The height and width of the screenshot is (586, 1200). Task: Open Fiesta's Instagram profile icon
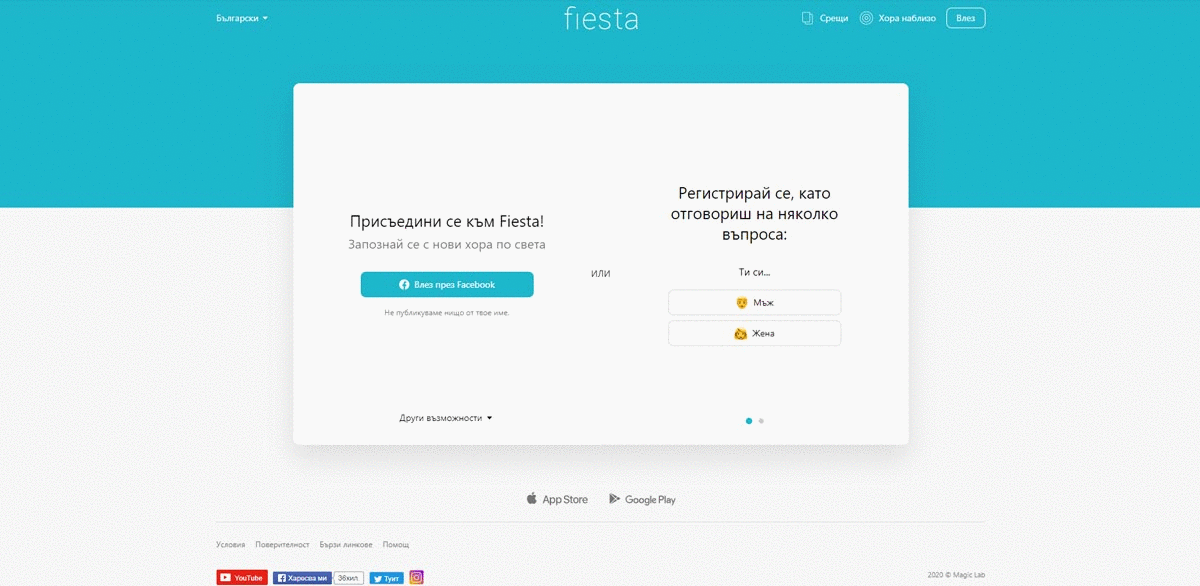click(x=416, y=577)
